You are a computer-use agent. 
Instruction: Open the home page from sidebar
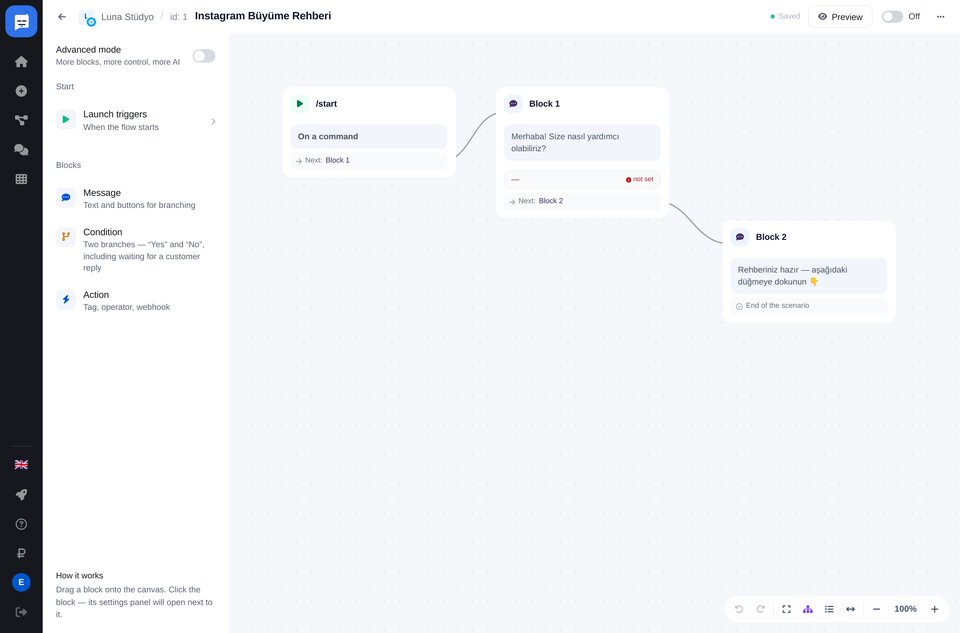pos(21,62)
